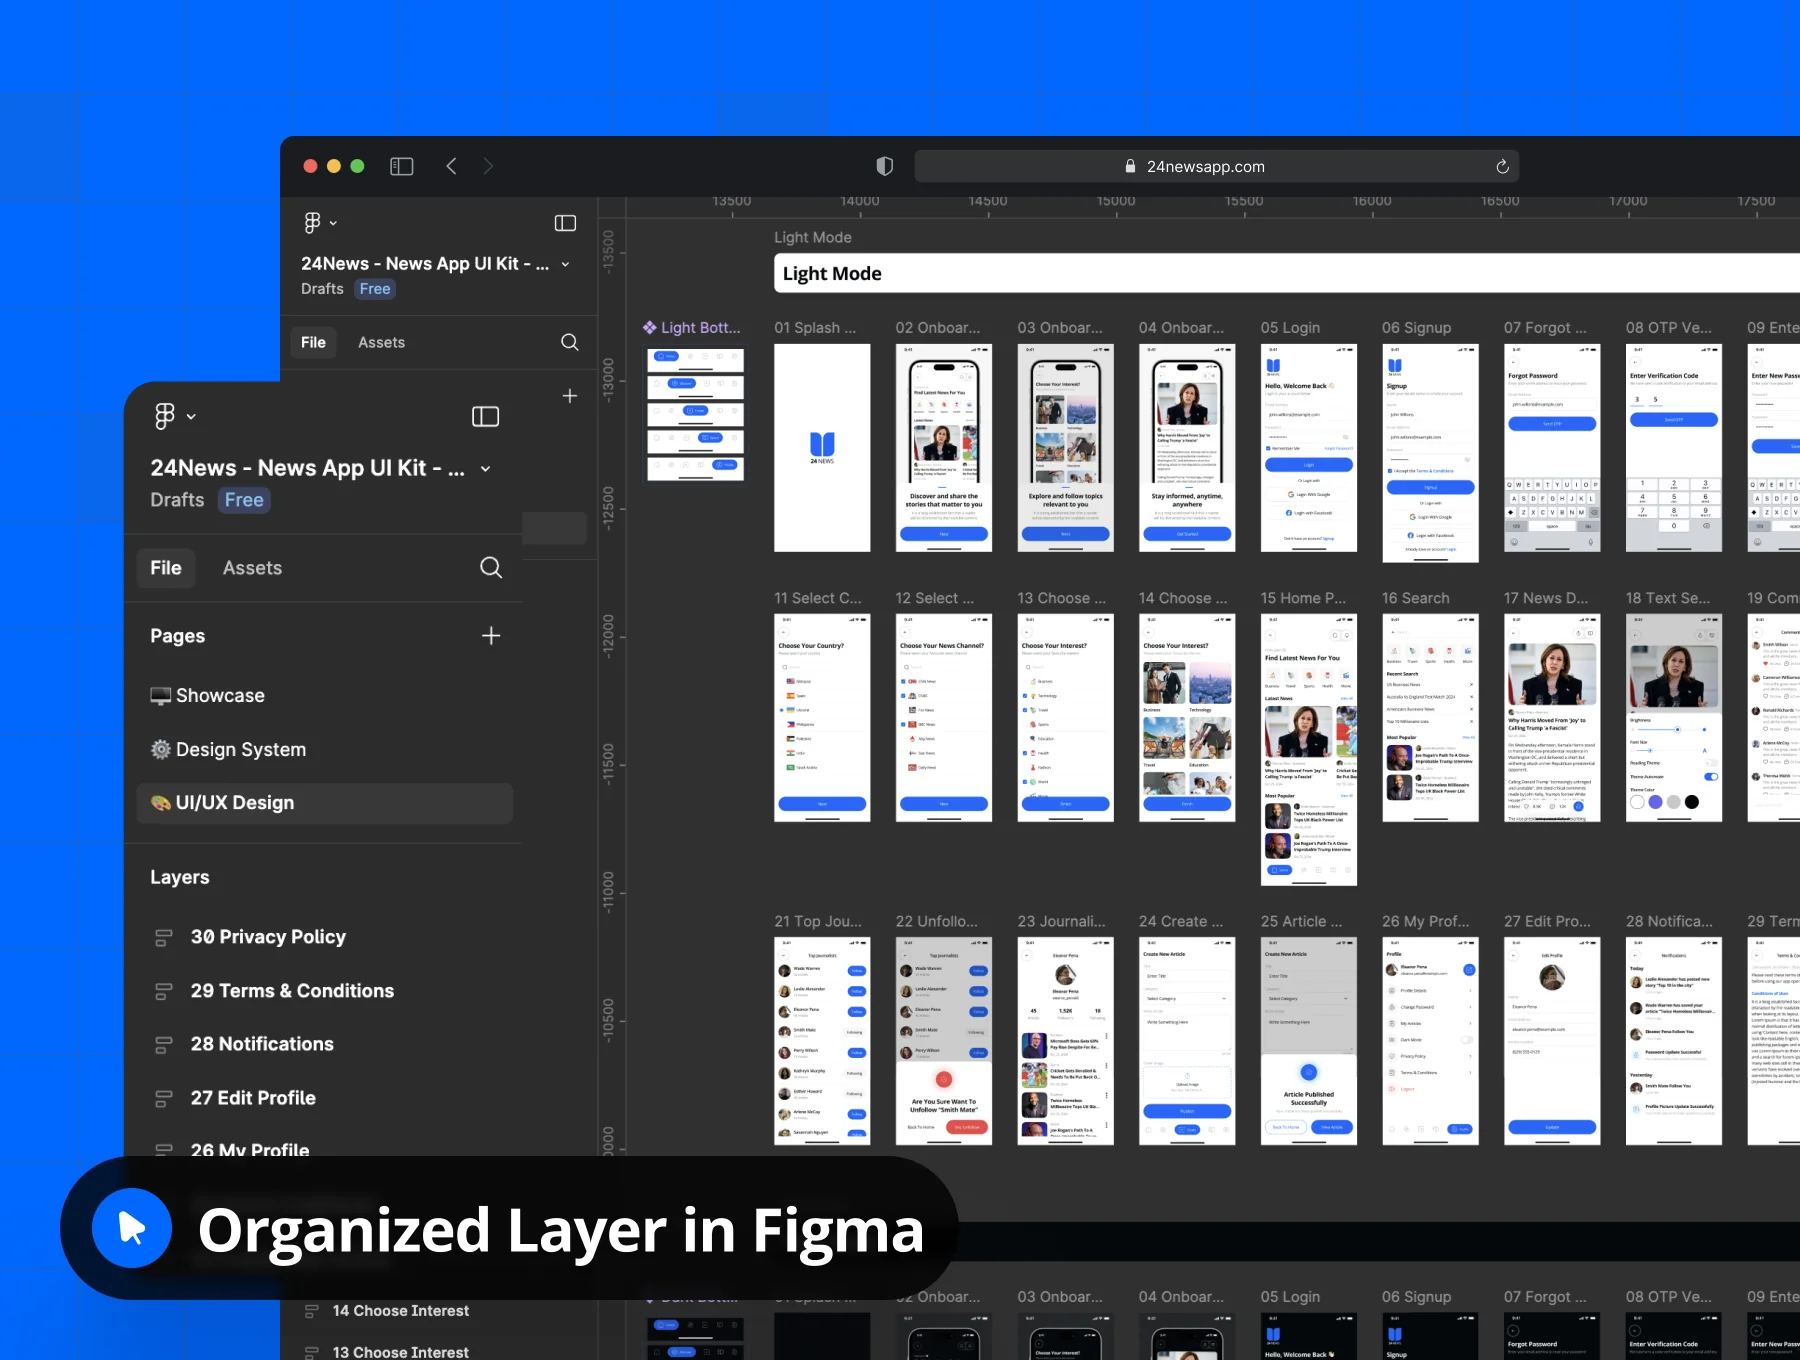Select 28 Notifications frame on canvas

[x=1674, y=1041]
